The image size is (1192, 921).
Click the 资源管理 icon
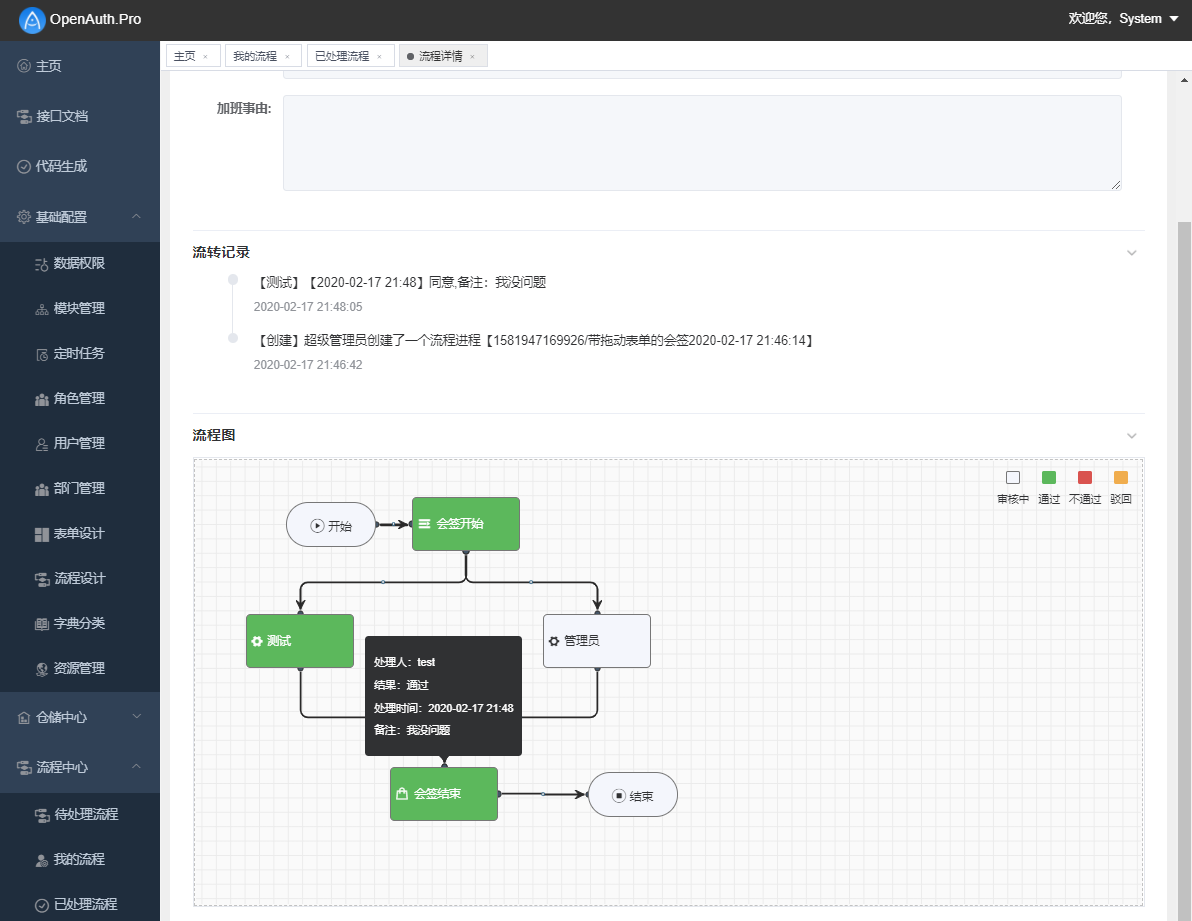pyautogui.click(x=42, y=669)
